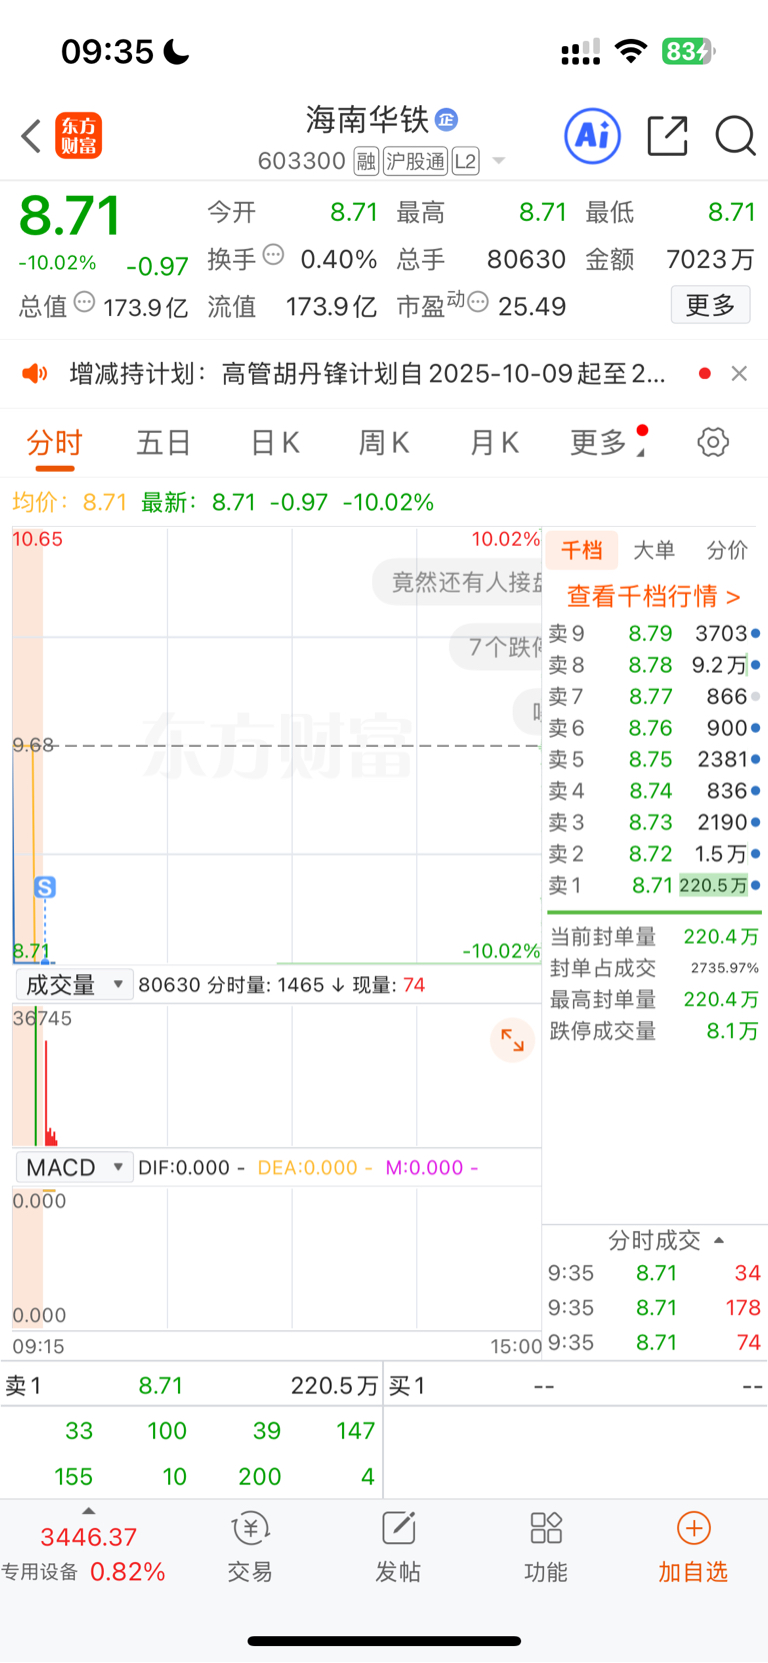Tap the 卖2 row at 8.72
This screenshot has height=1663, width=768.
coord(654,854)
